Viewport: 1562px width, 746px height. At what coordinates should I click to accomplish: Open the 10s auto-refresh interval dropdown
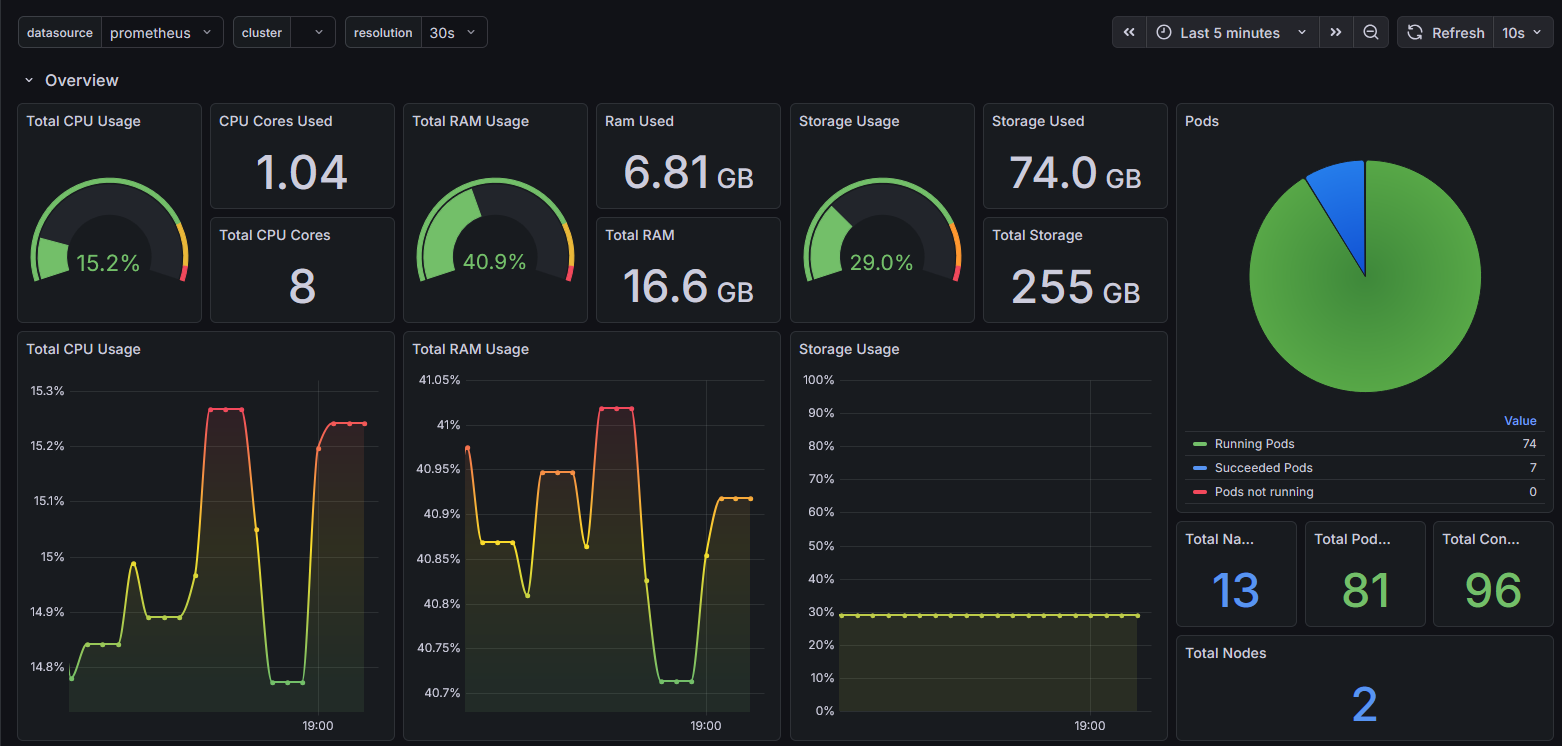pos(1521,32)
